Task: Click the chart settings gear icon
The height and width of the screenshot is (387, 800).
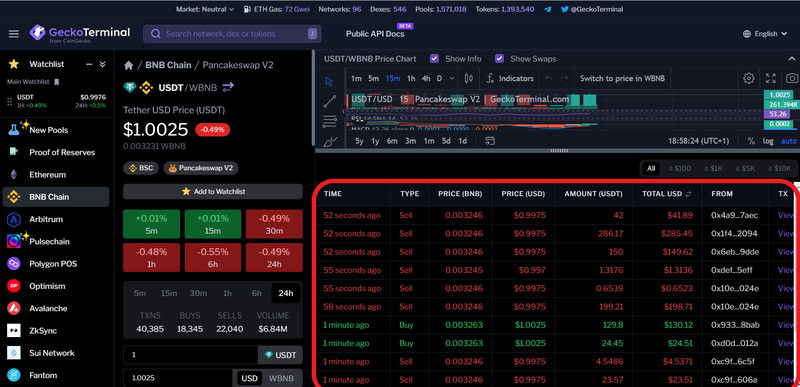Action: coord(748,79)
